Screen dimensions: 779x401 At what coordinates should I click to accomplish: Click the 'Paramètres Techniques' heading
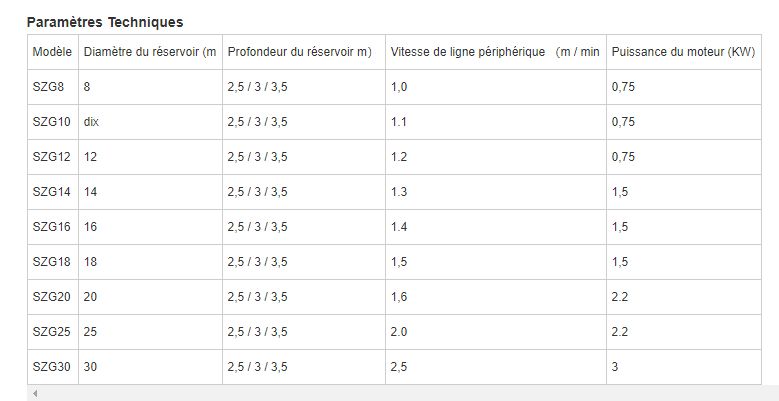(x=105, y=22)
